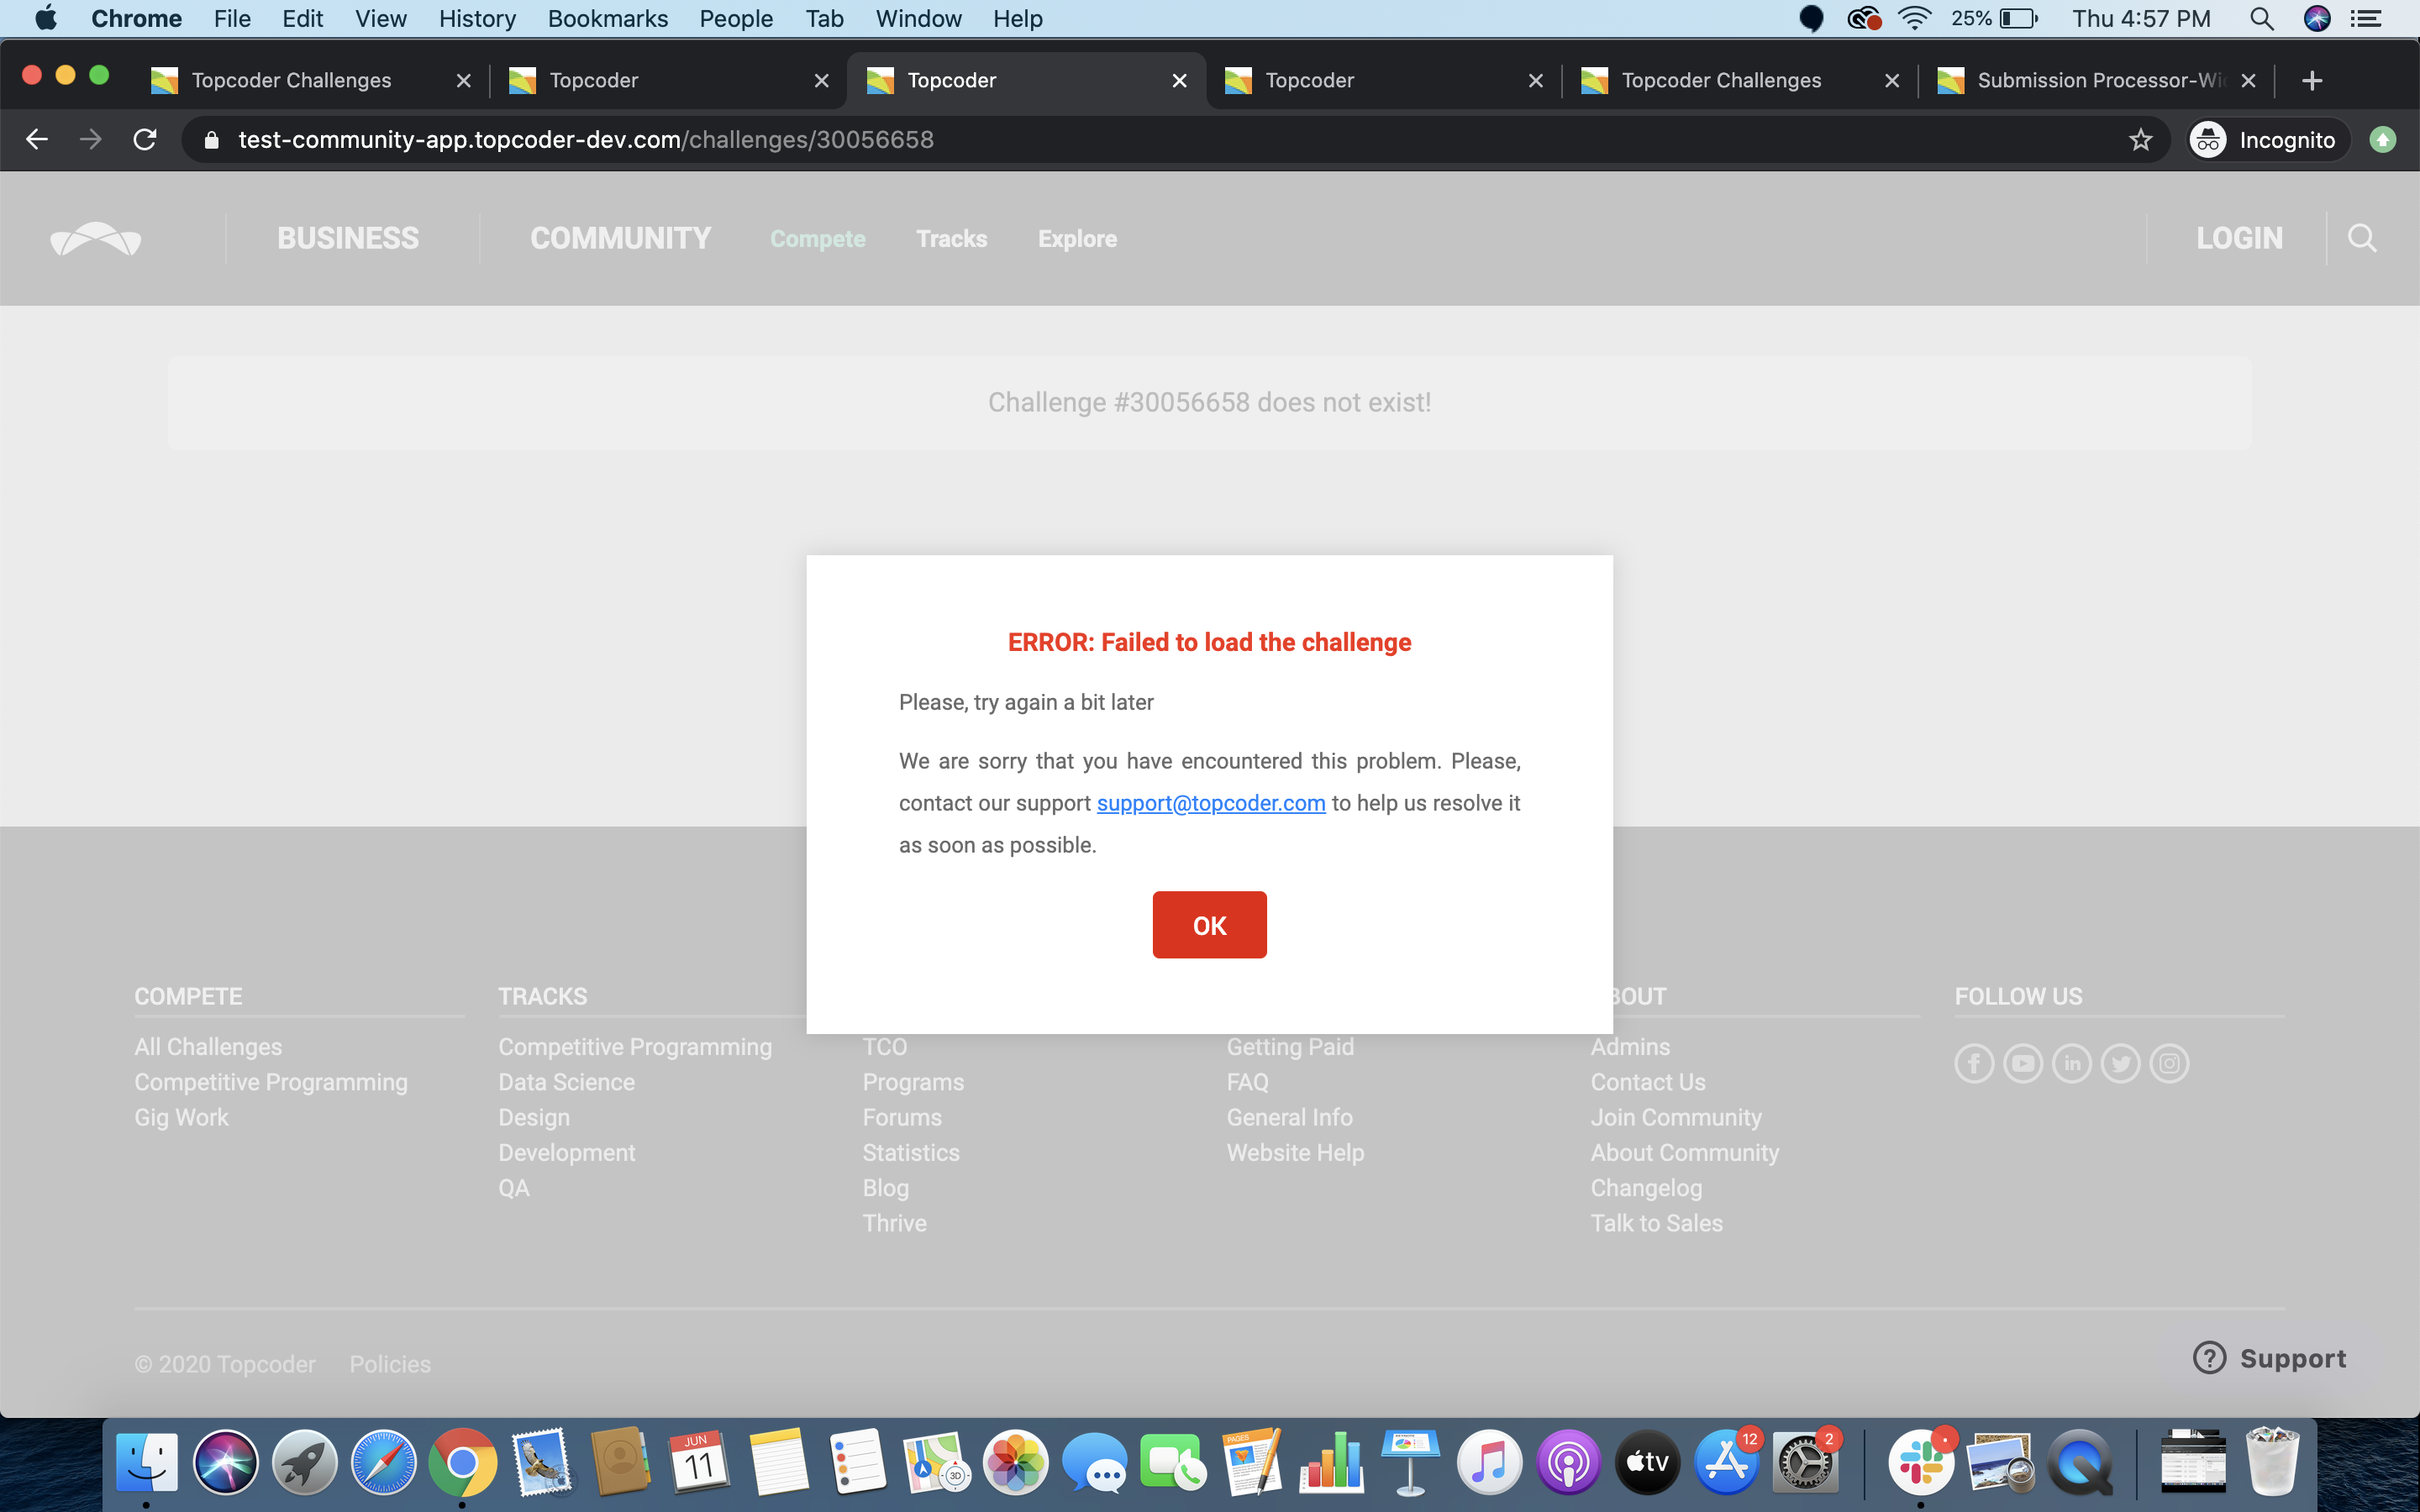Screen dimensions: 2420x1512
Task: Select Explore navigation item
Action: [x=1077, y=239]
